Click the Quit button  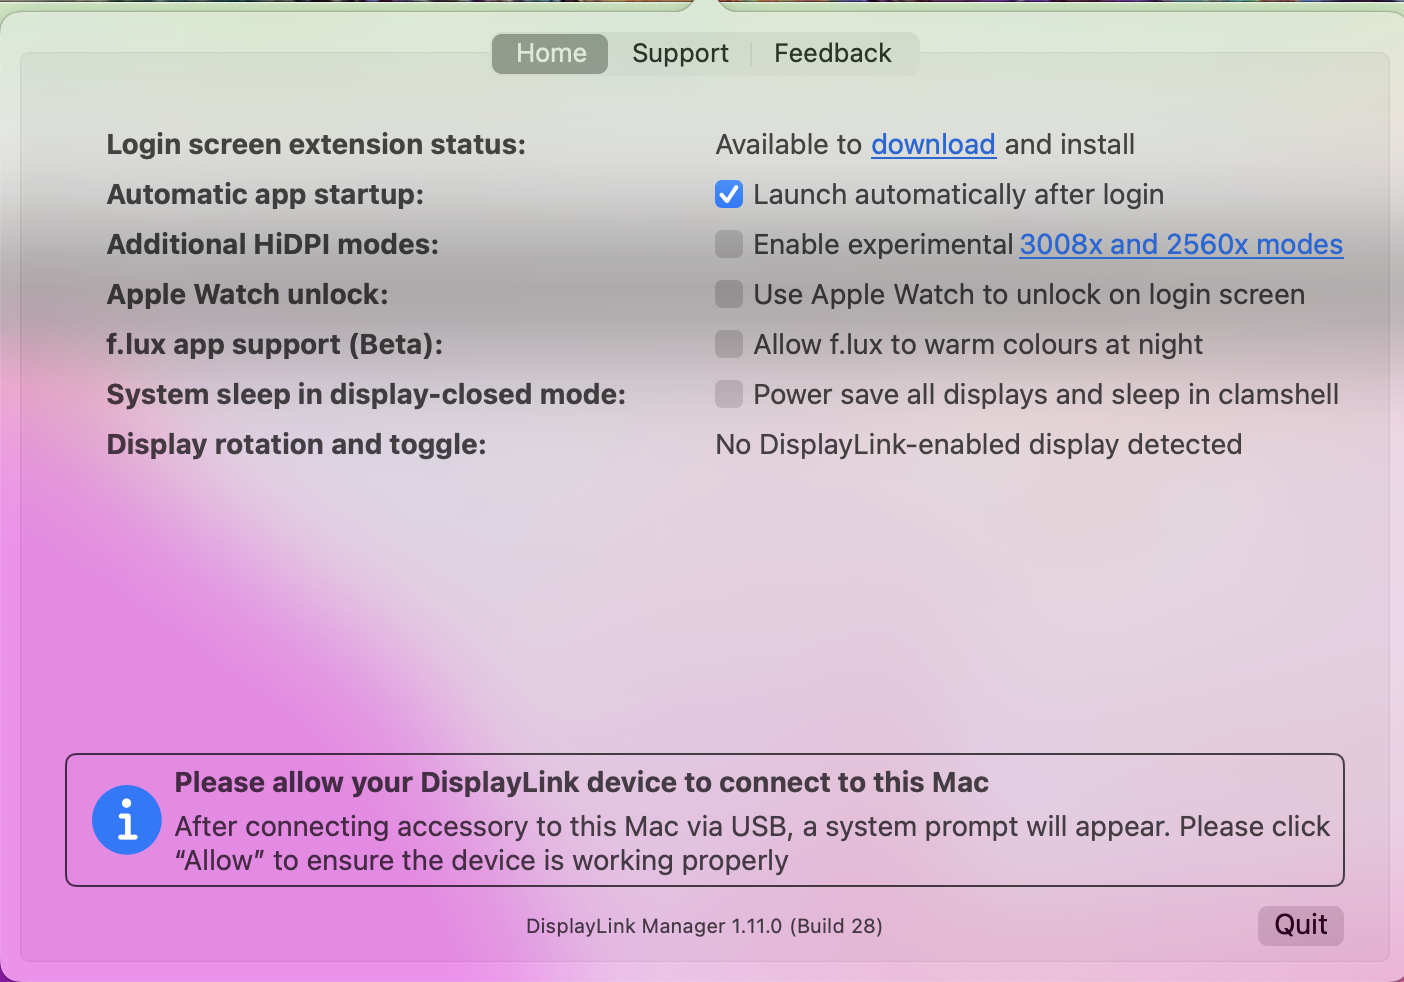1300,925
